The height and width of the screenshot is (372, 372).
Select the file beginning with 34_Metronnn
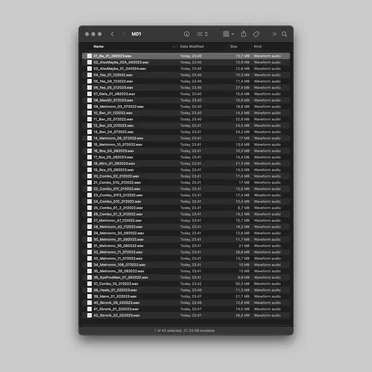click(x=186, y=265)
